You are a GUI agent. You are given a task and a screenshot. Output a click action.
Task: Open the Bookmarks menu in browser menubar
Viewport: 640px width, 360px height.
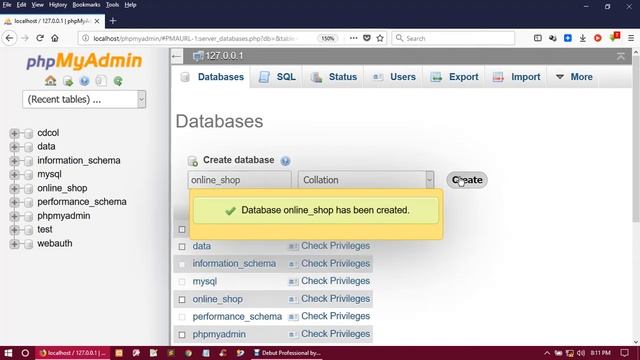(x=86, y=5)
